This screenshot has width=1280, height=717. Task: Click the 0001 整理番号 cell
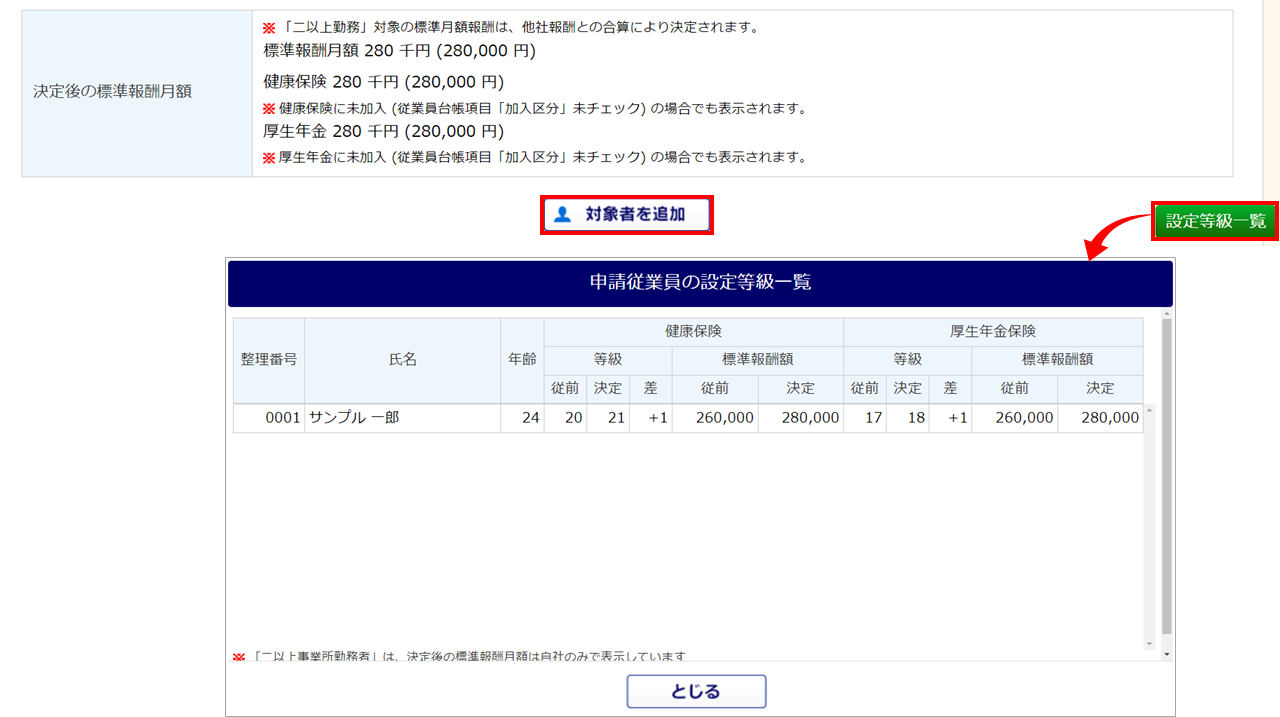[269, 418]
